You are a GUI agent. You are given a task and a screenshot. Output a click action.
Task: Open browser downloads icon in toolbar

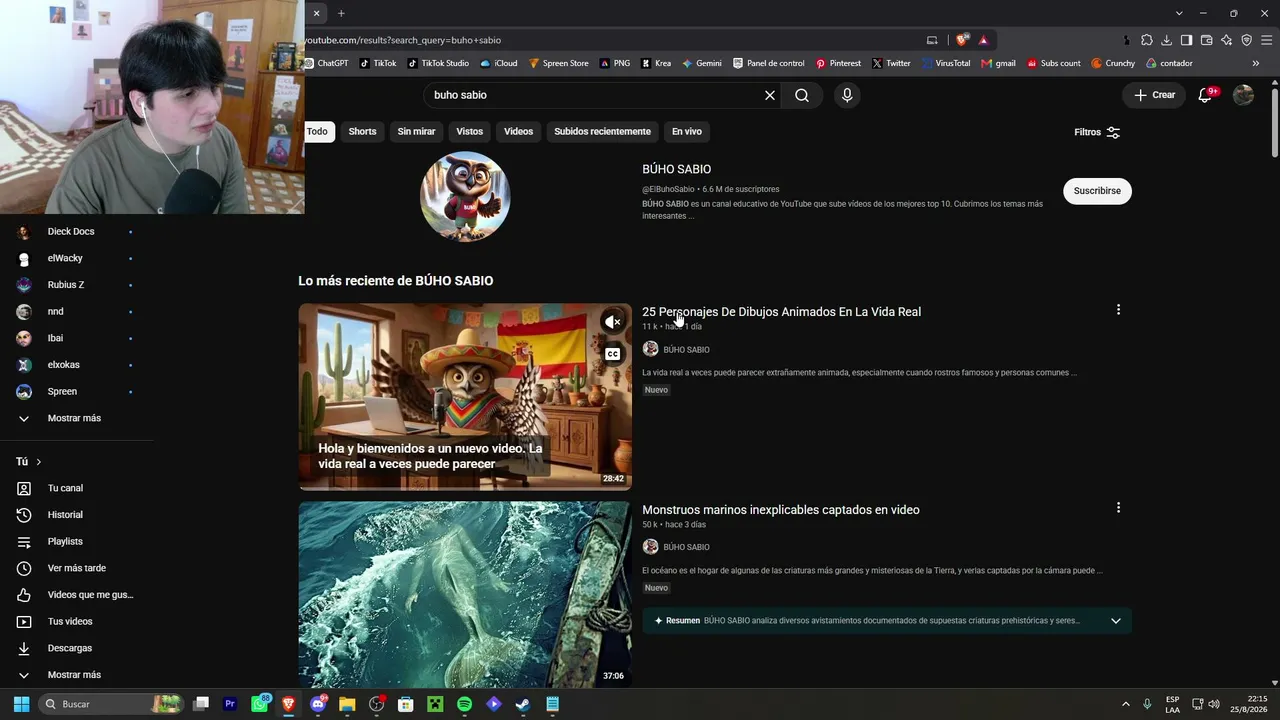click(1166, 40)
